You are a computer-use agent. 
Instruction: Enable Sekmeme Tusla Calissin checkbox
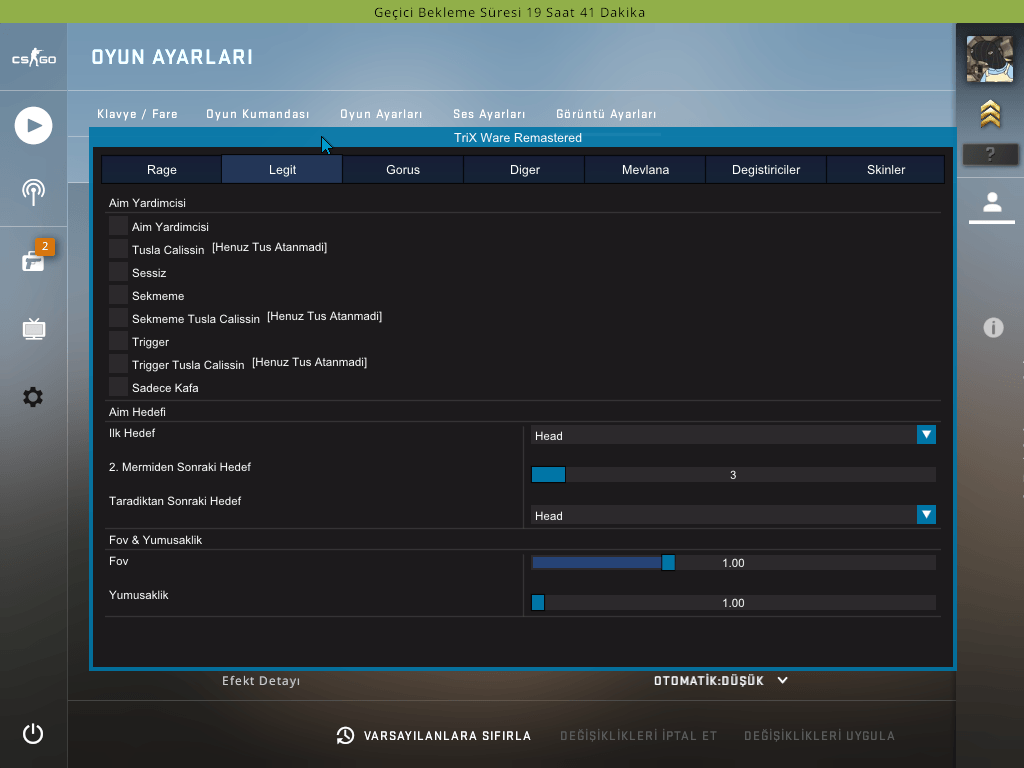[118, 317]
